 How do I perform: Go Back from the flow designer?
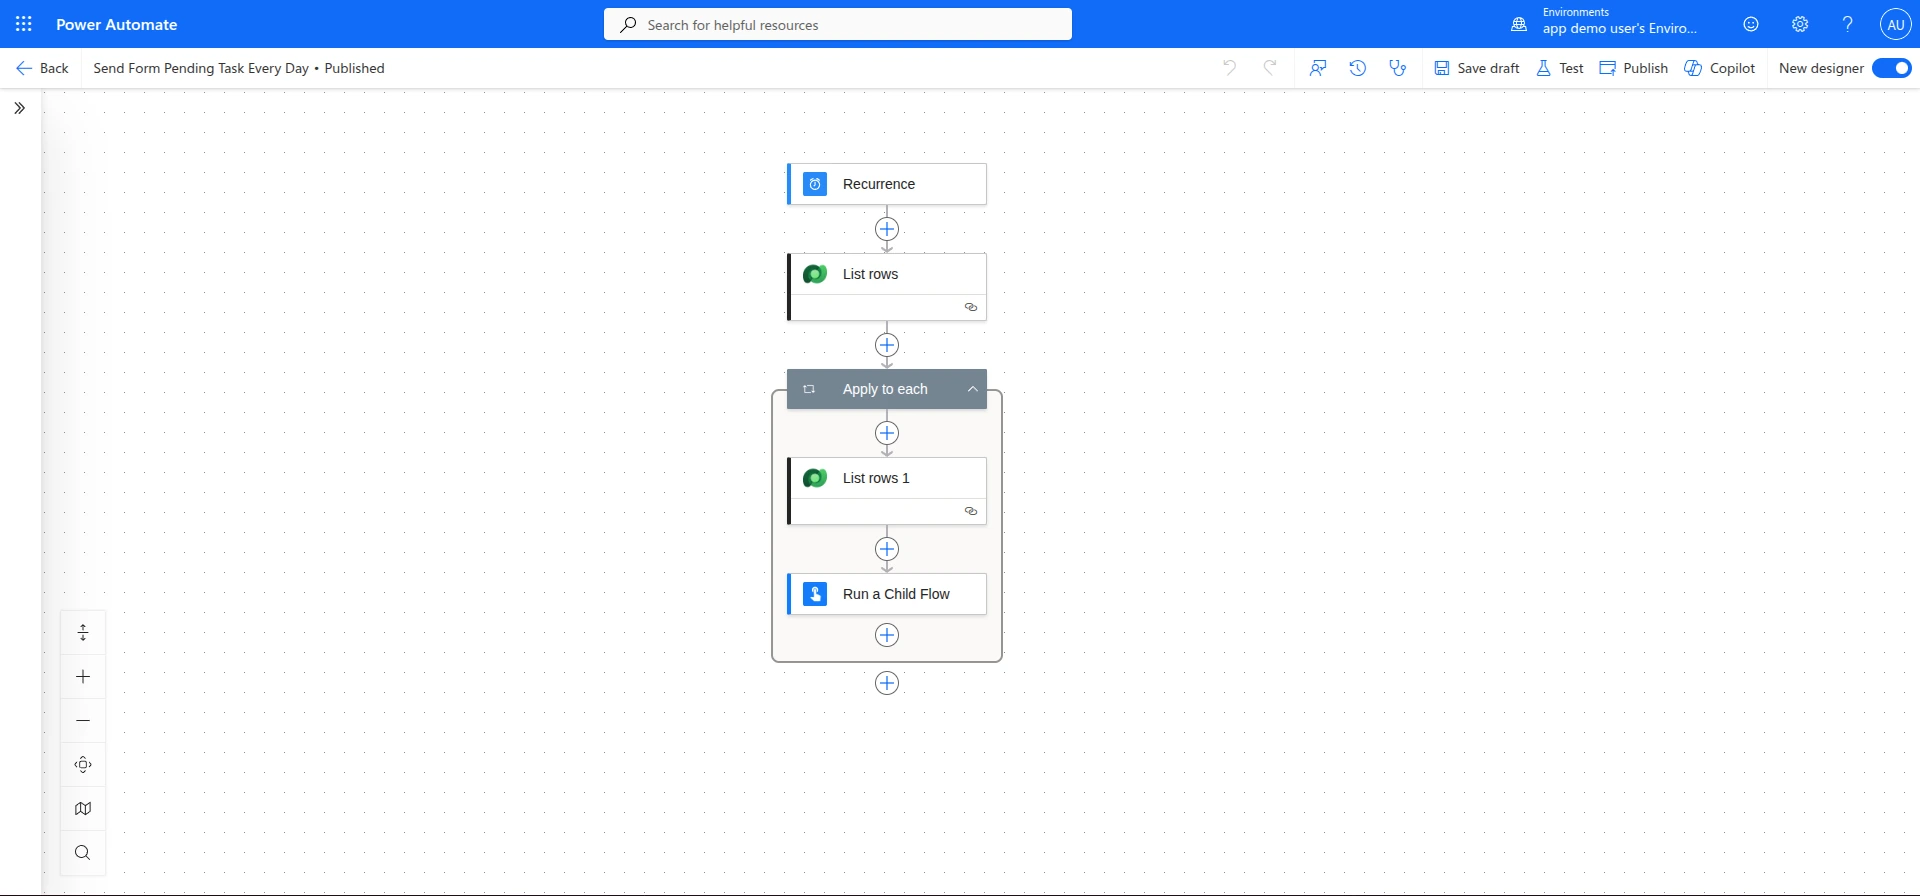click(42, 68)
